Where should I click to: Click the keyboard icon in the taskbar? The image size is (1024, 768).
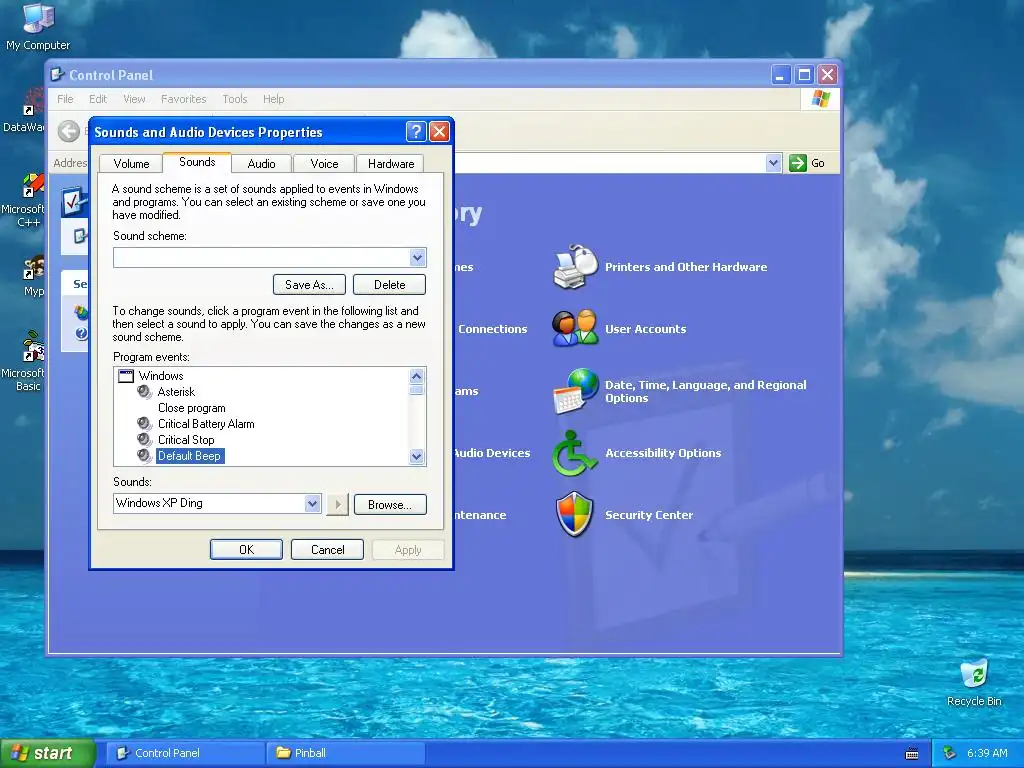pos(912,754)
